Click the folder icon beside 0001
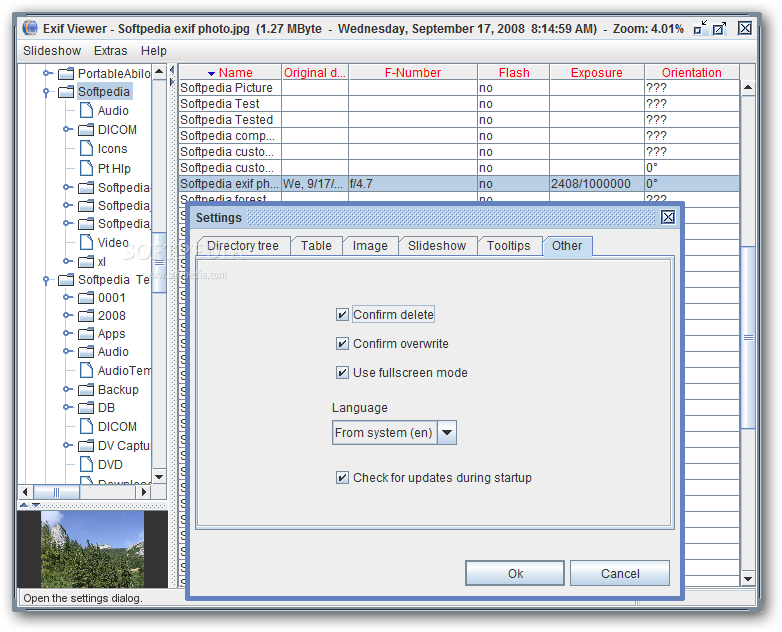The image size is (782, 632). pos(86,298)
